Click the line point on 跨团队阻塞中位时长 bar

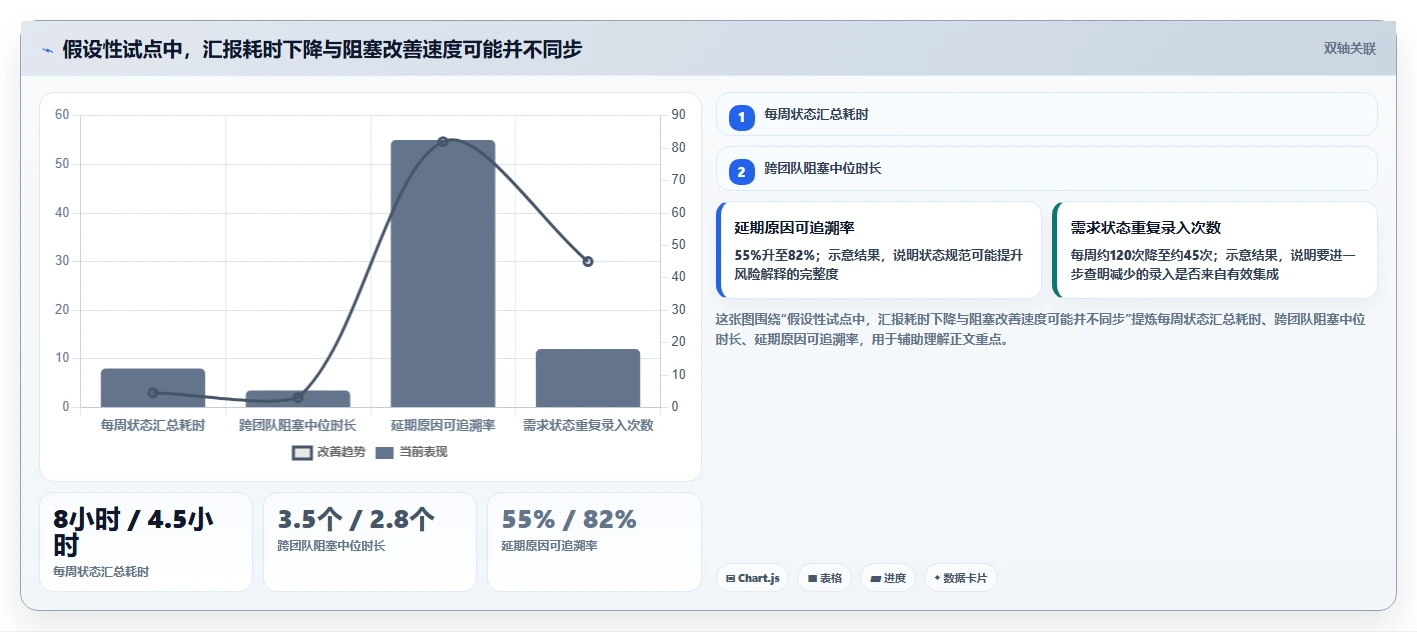(x=298, y=398)
